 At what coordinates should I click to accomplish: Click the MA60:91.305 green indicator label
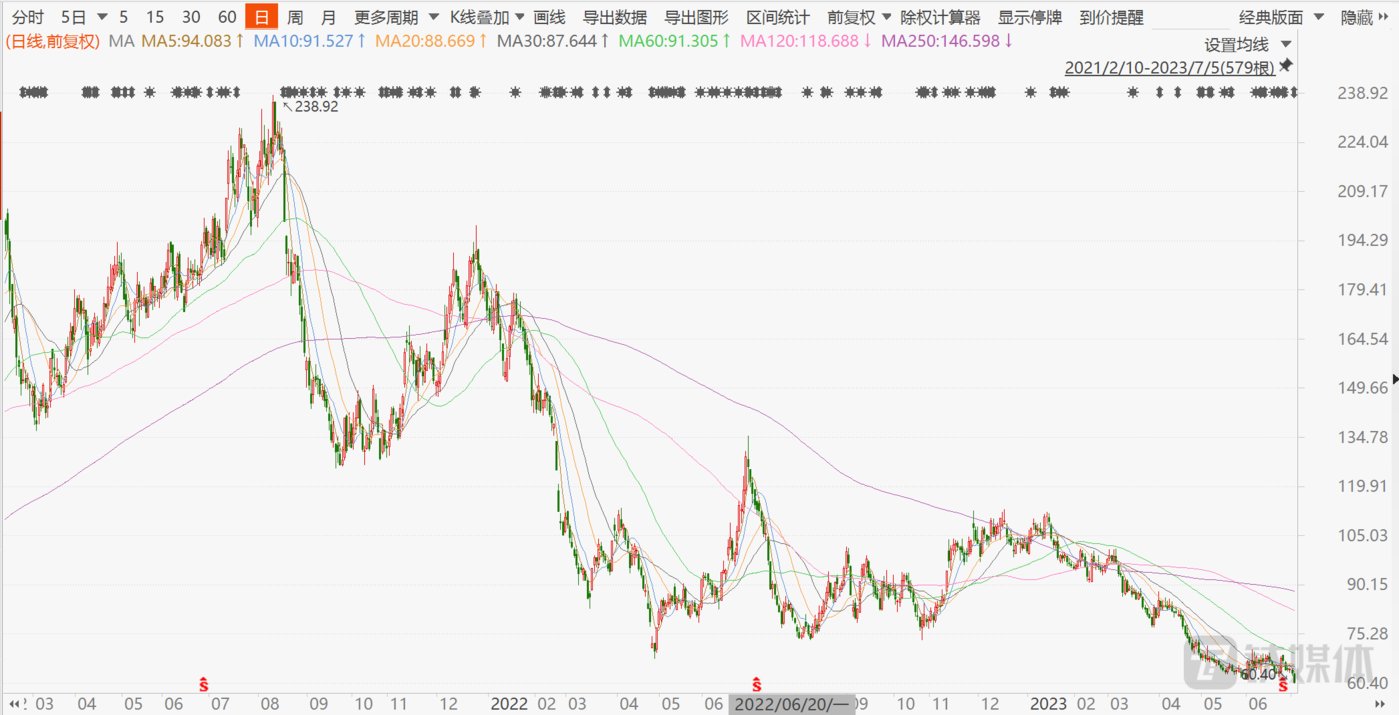click(x=673, y=41)
